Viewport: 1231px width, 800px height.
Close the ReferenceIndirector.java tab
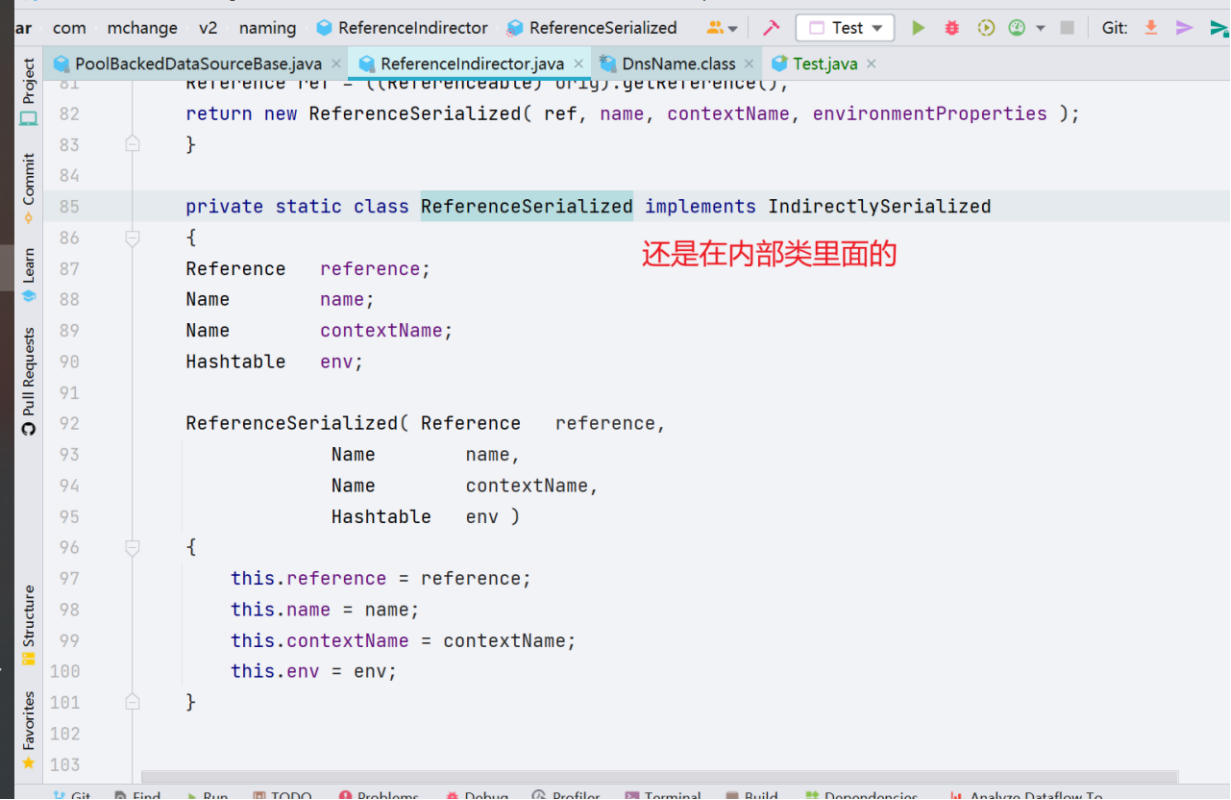pyautogui.click(x=578, y=64)
